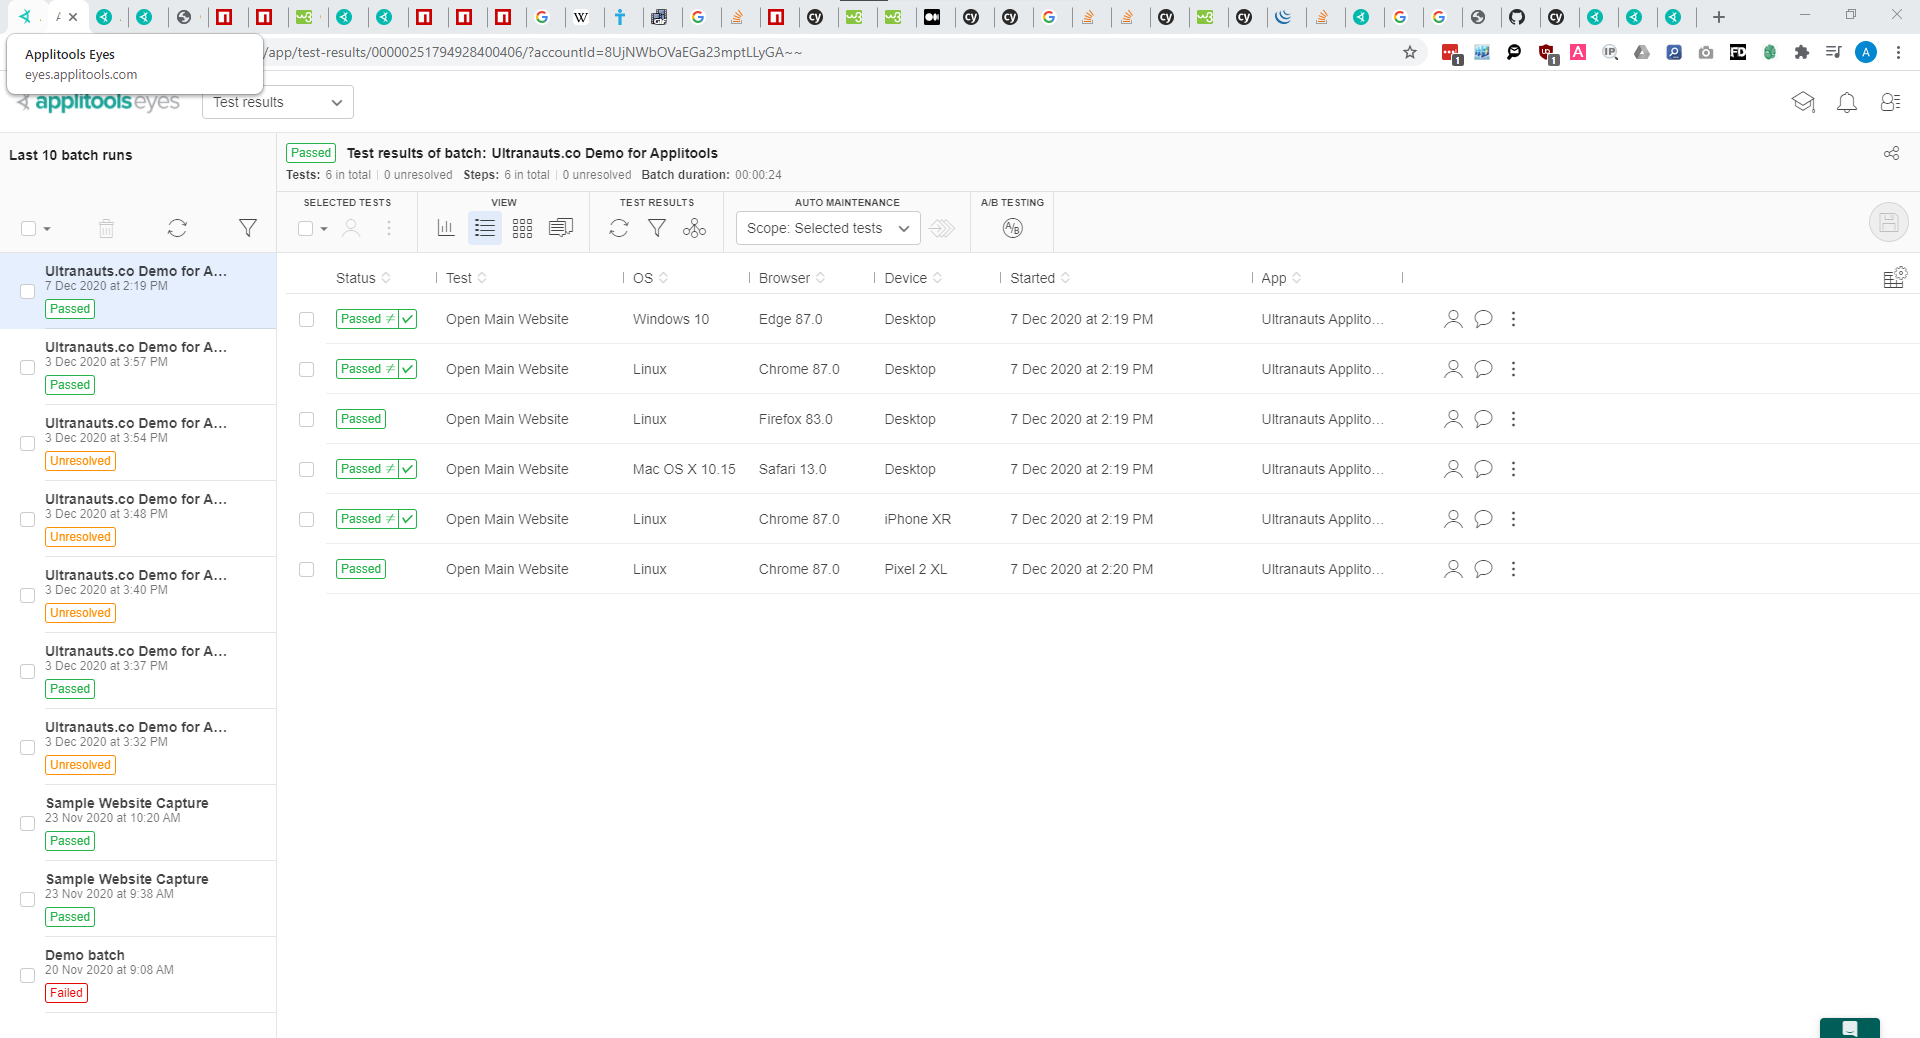Open a new browser tab
This screenshot has height=1038, width=1920.
1719,17
